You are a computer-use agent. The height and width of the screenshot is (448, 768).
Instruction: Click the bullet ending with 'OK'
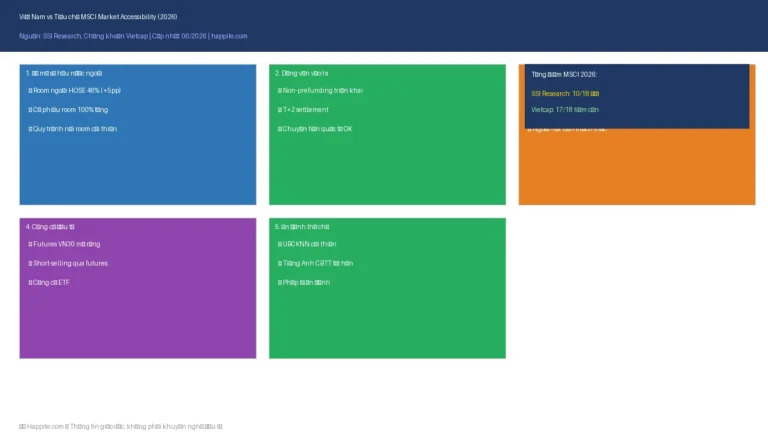(x=315, y=129)
